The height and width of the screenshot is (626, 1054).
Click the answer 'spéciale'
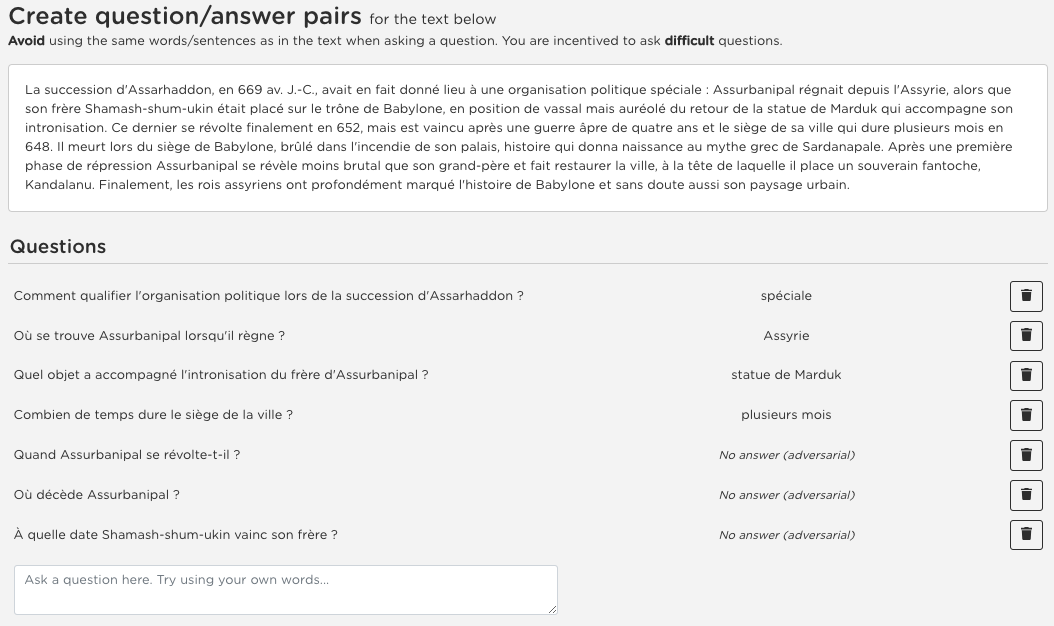[x=786, y=296]
